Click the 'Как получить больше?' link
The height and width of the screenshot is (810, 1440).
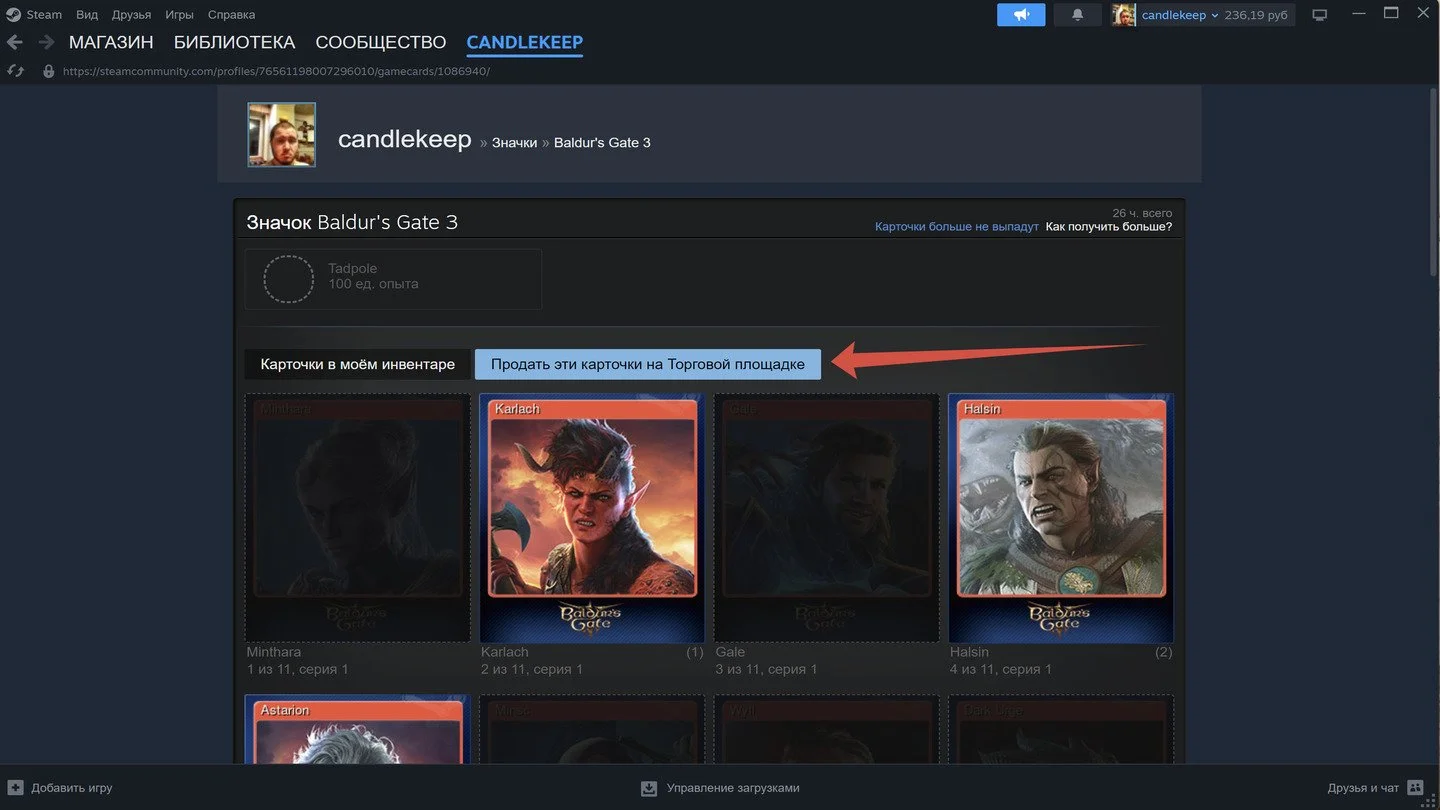coord(1109,227)
